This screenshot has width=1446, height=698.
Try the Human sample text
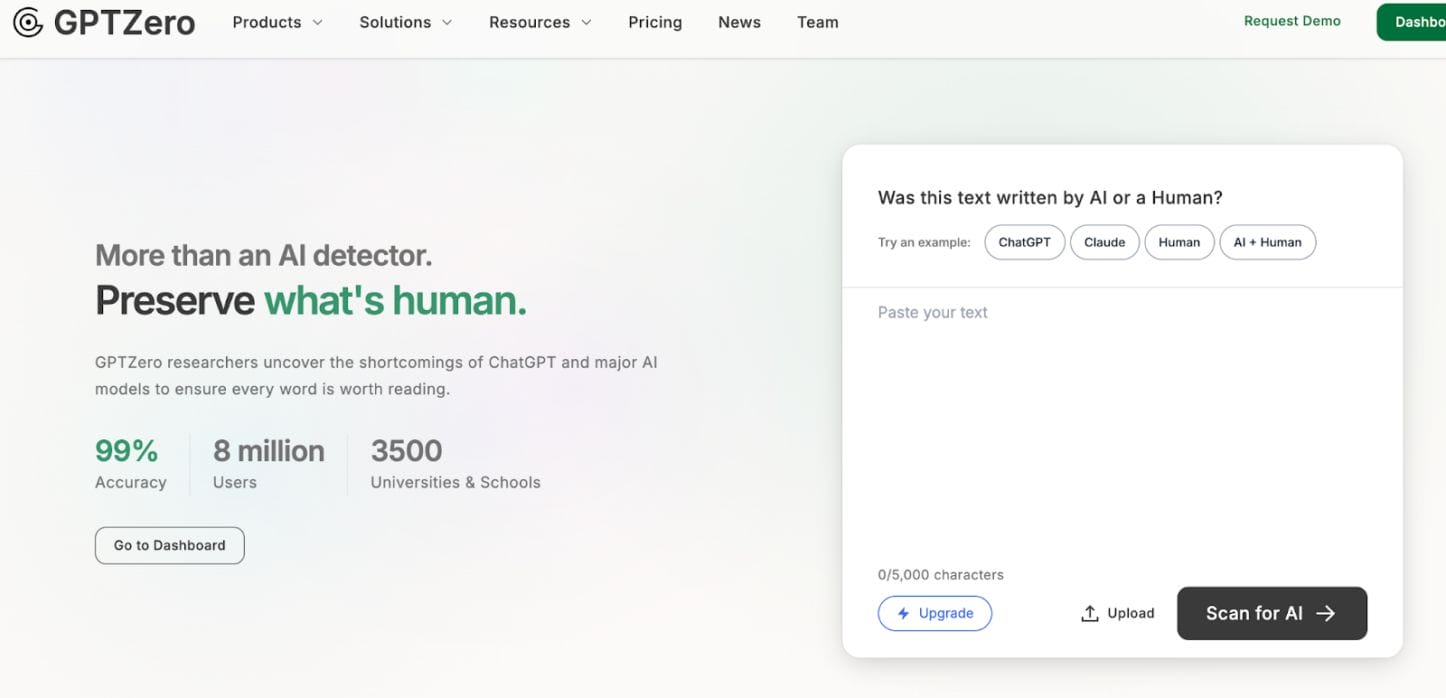(x=1179, y=242)
